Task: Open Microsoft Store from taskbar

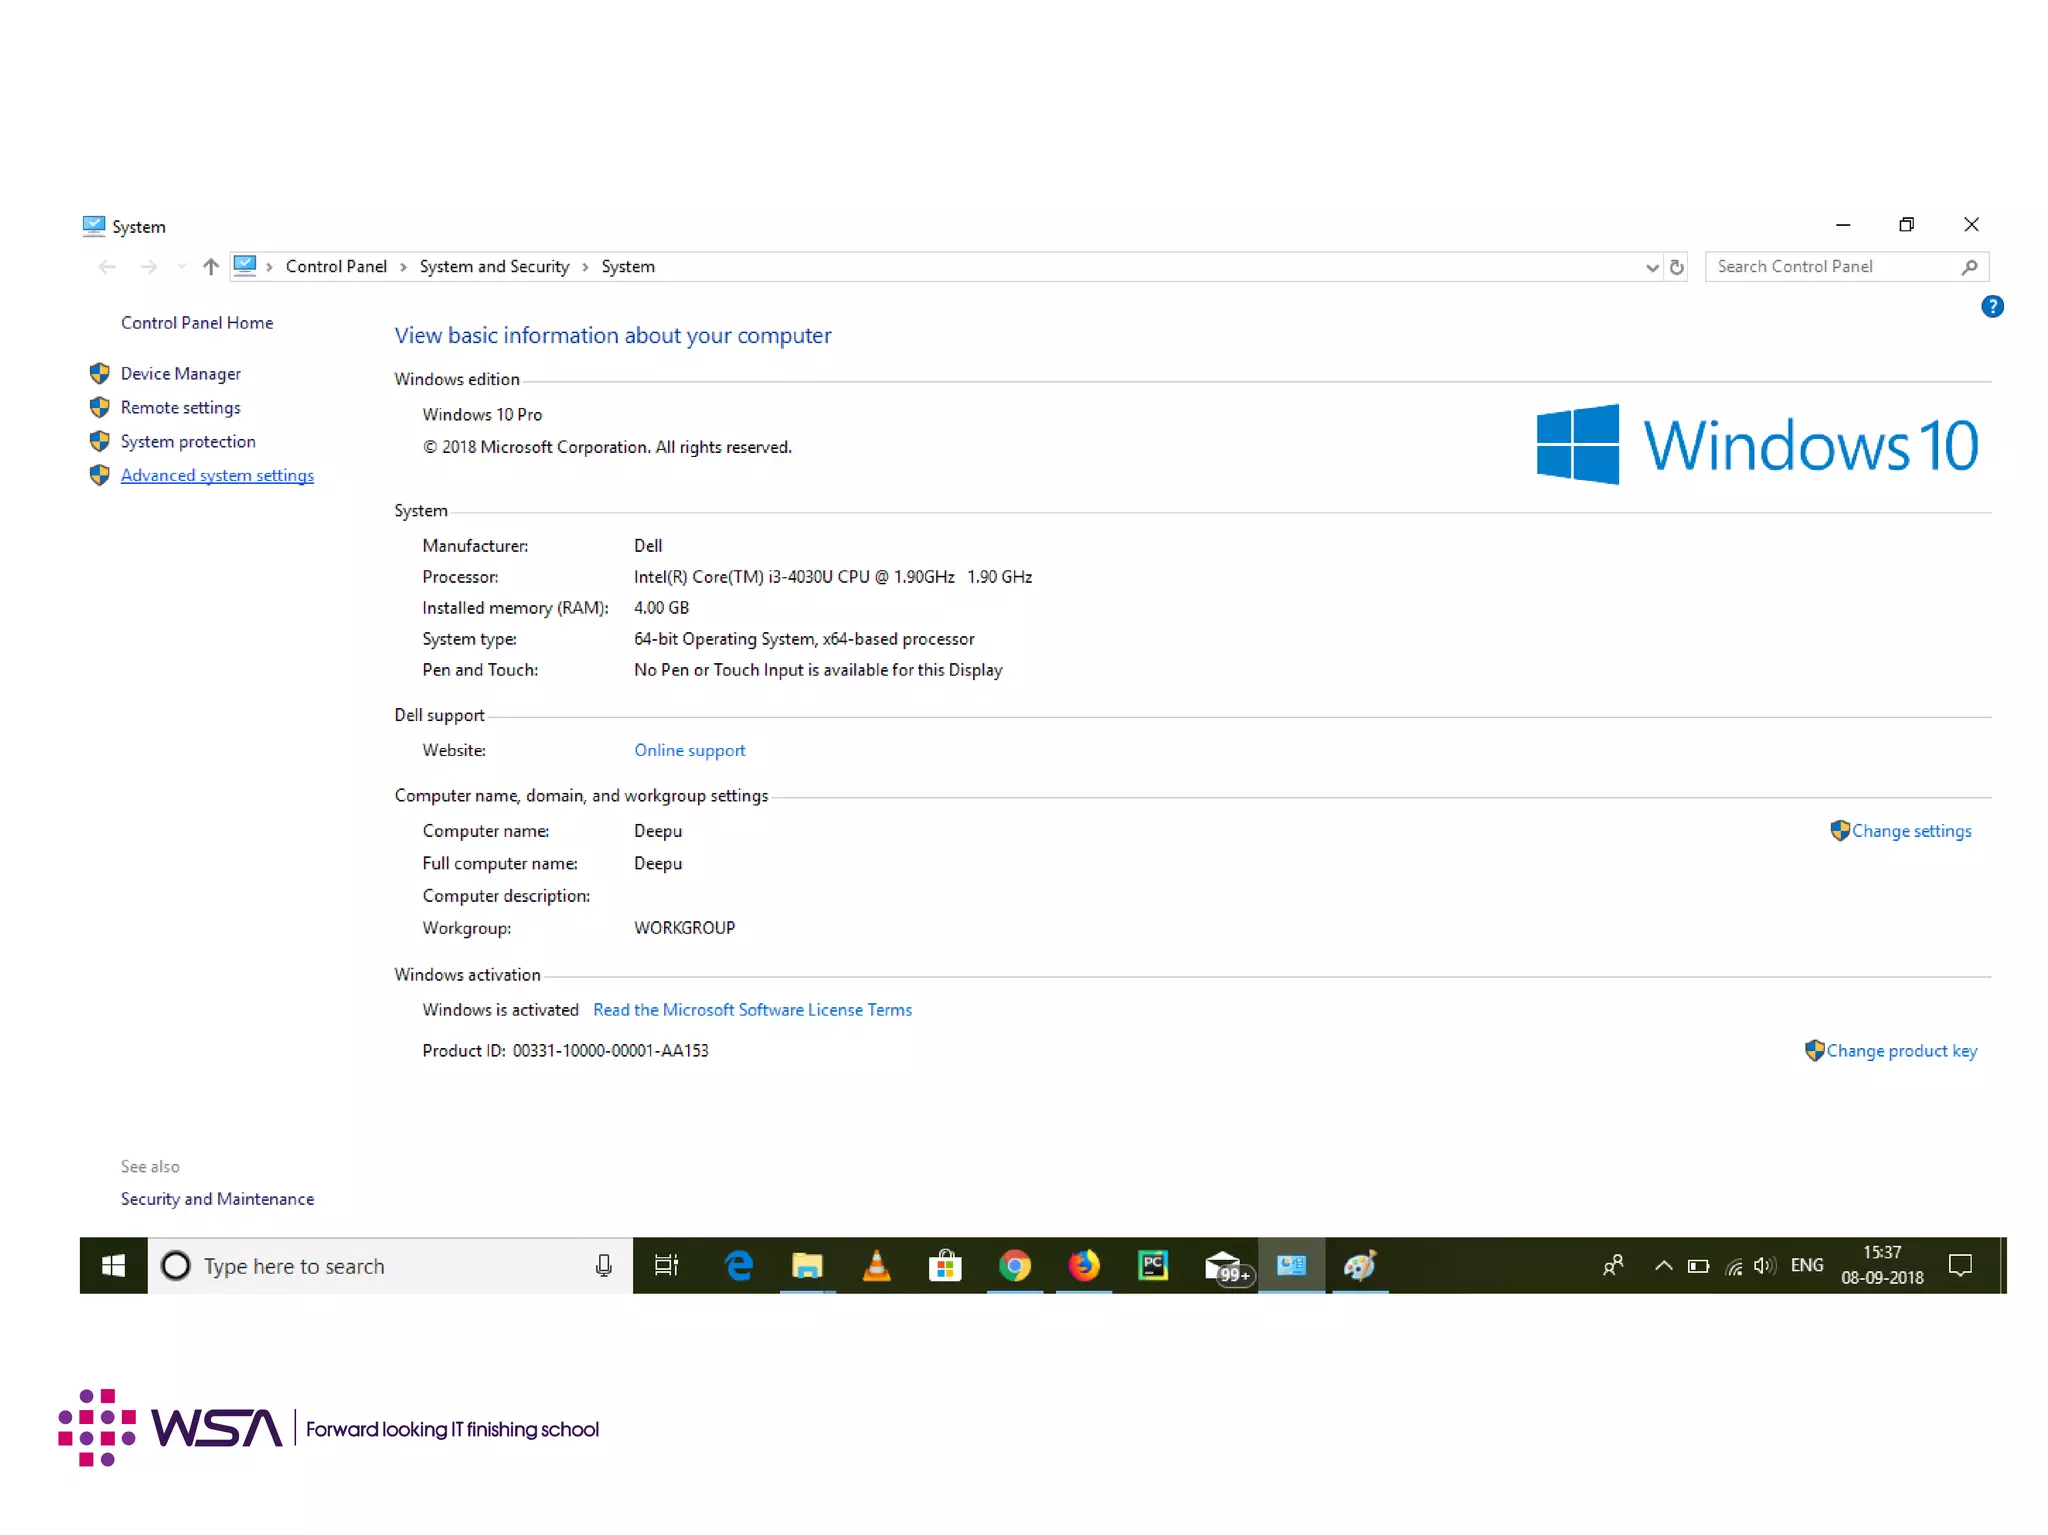Action: (944, 1266)
